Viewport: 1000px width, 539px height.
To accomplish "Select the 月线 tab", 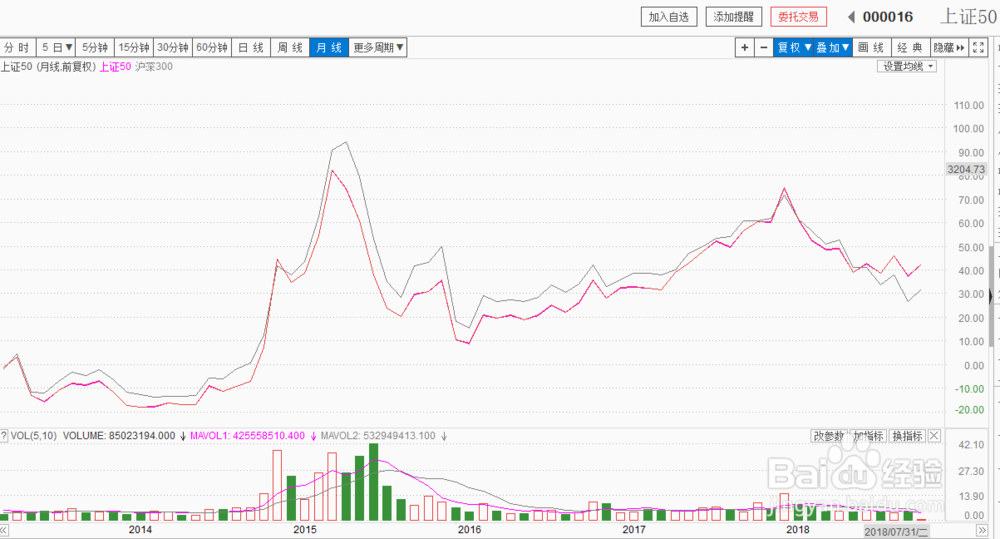I will click(x=329, y=48).
